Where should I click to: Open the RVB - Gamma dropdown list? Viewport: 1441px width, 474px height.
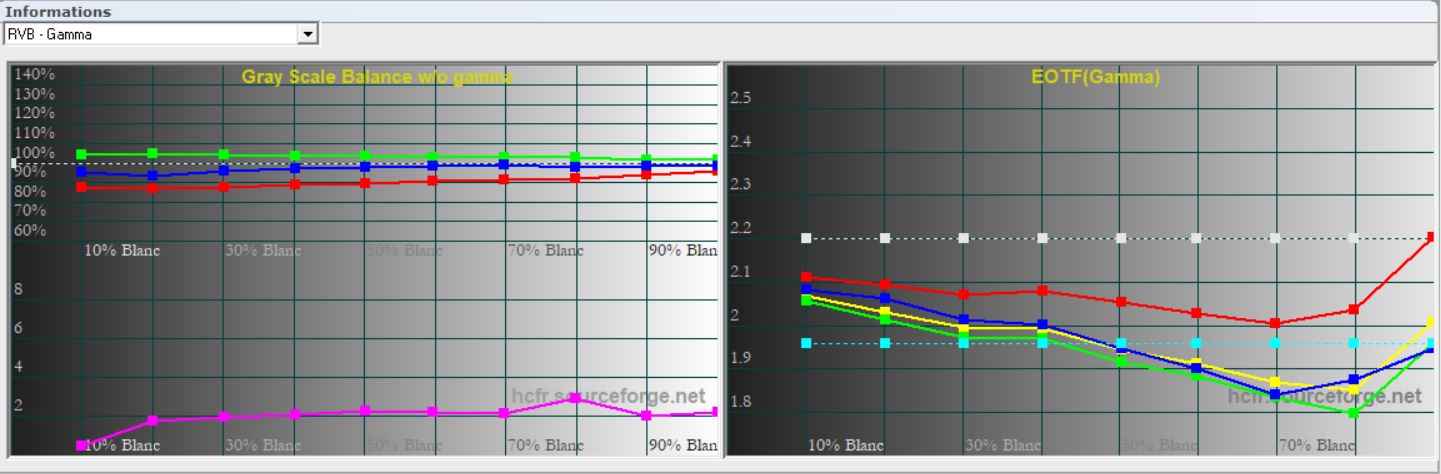tap(308, 34)
